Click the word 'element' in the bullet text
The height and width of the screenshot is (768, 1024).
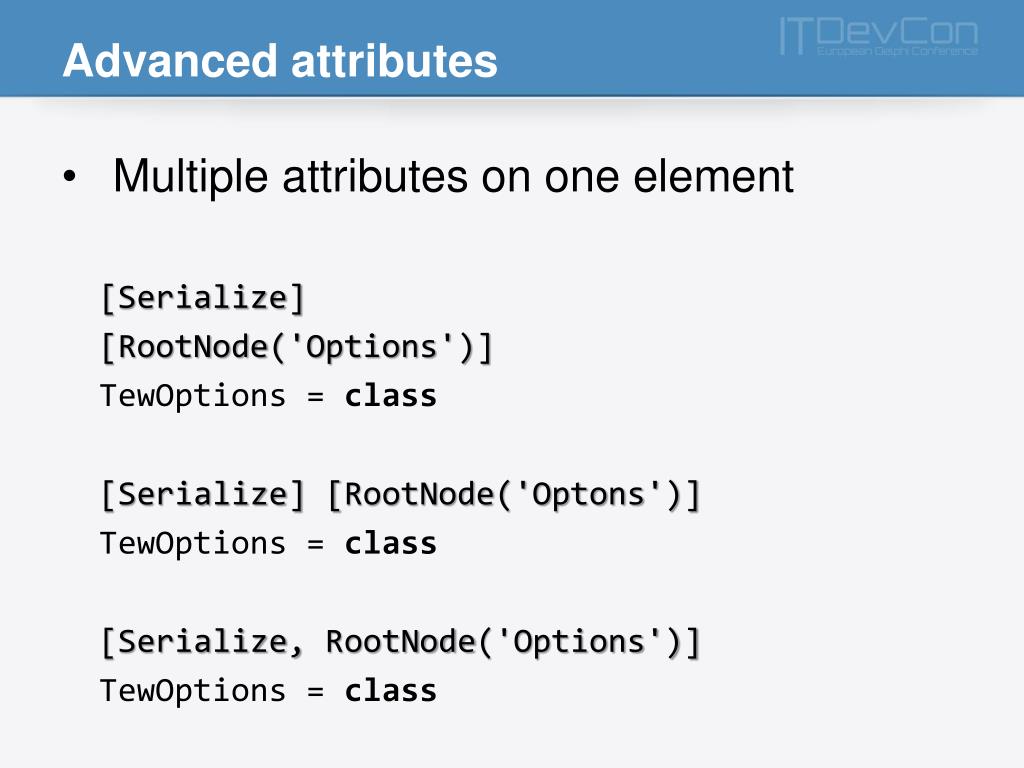(x=713, y=176)
